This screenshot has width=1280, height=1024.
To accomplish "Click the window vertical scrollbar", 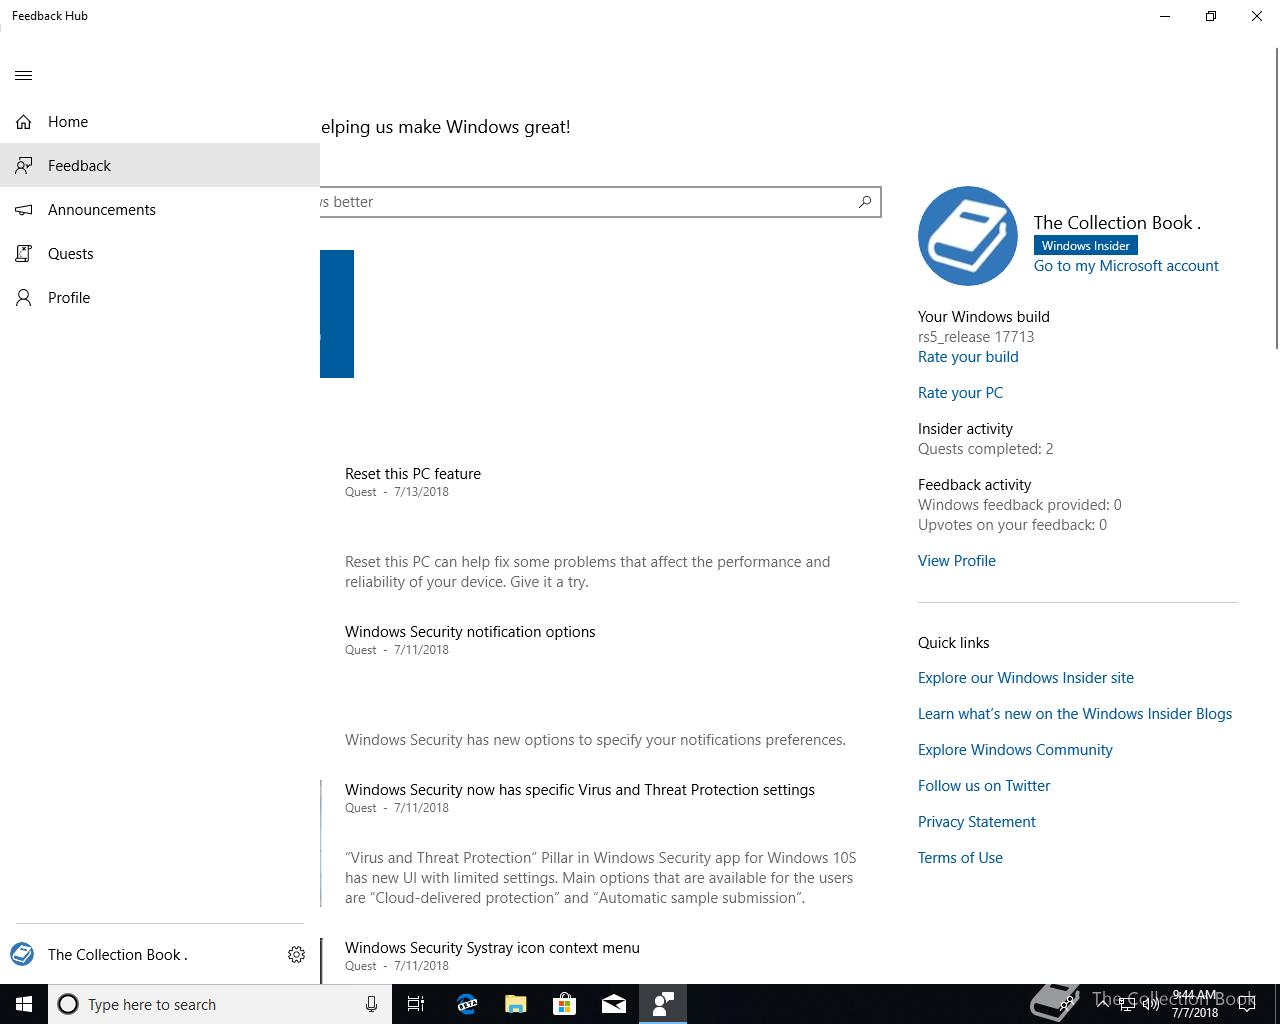I will tap(1276, 200).
